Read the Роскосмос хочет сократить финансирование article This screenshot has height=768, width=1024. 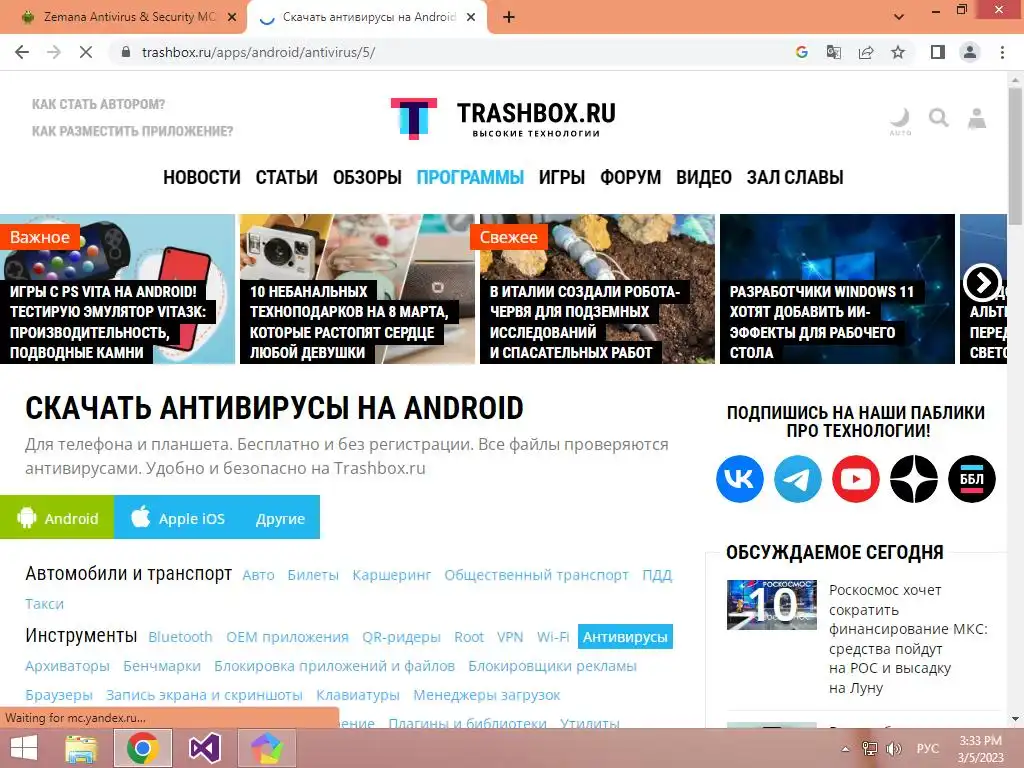click(x=908, y=639)
